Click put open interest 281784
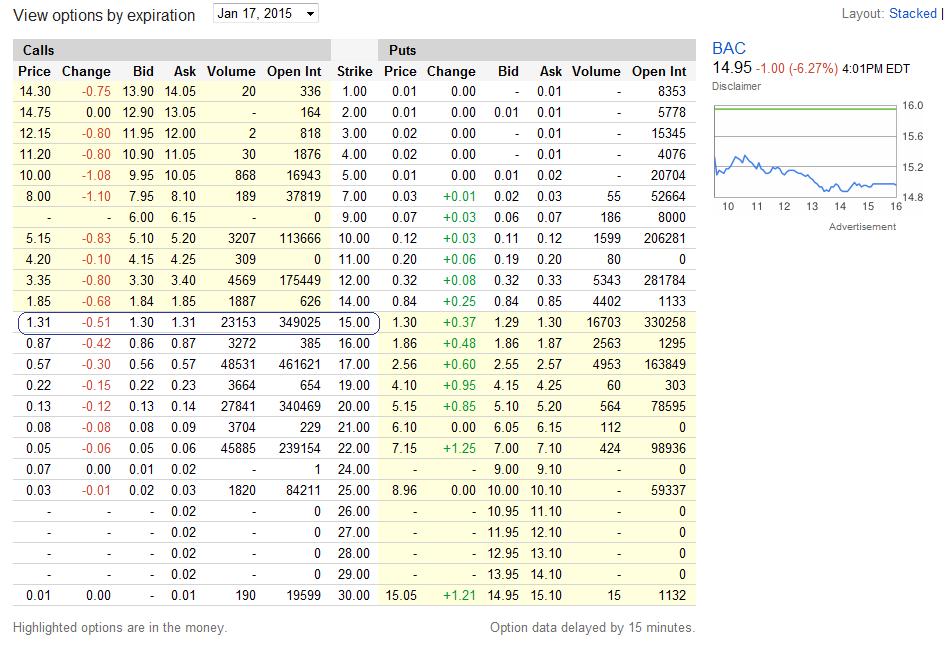 665,280
